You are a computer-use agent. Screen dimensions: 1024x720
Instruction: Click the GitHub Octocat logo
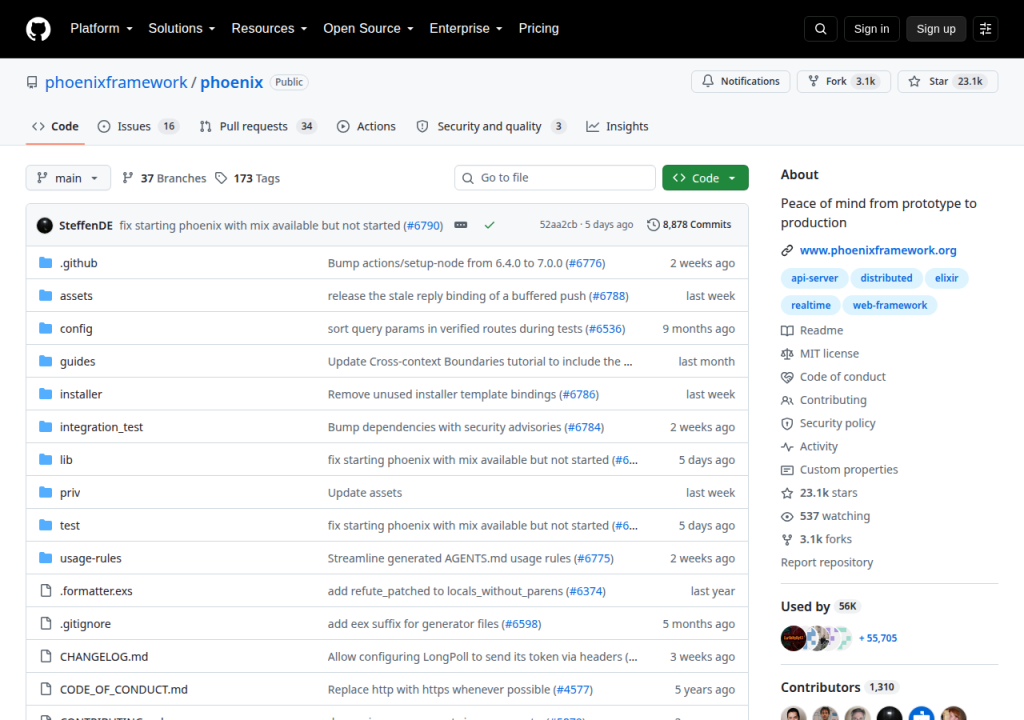point(38,29)
